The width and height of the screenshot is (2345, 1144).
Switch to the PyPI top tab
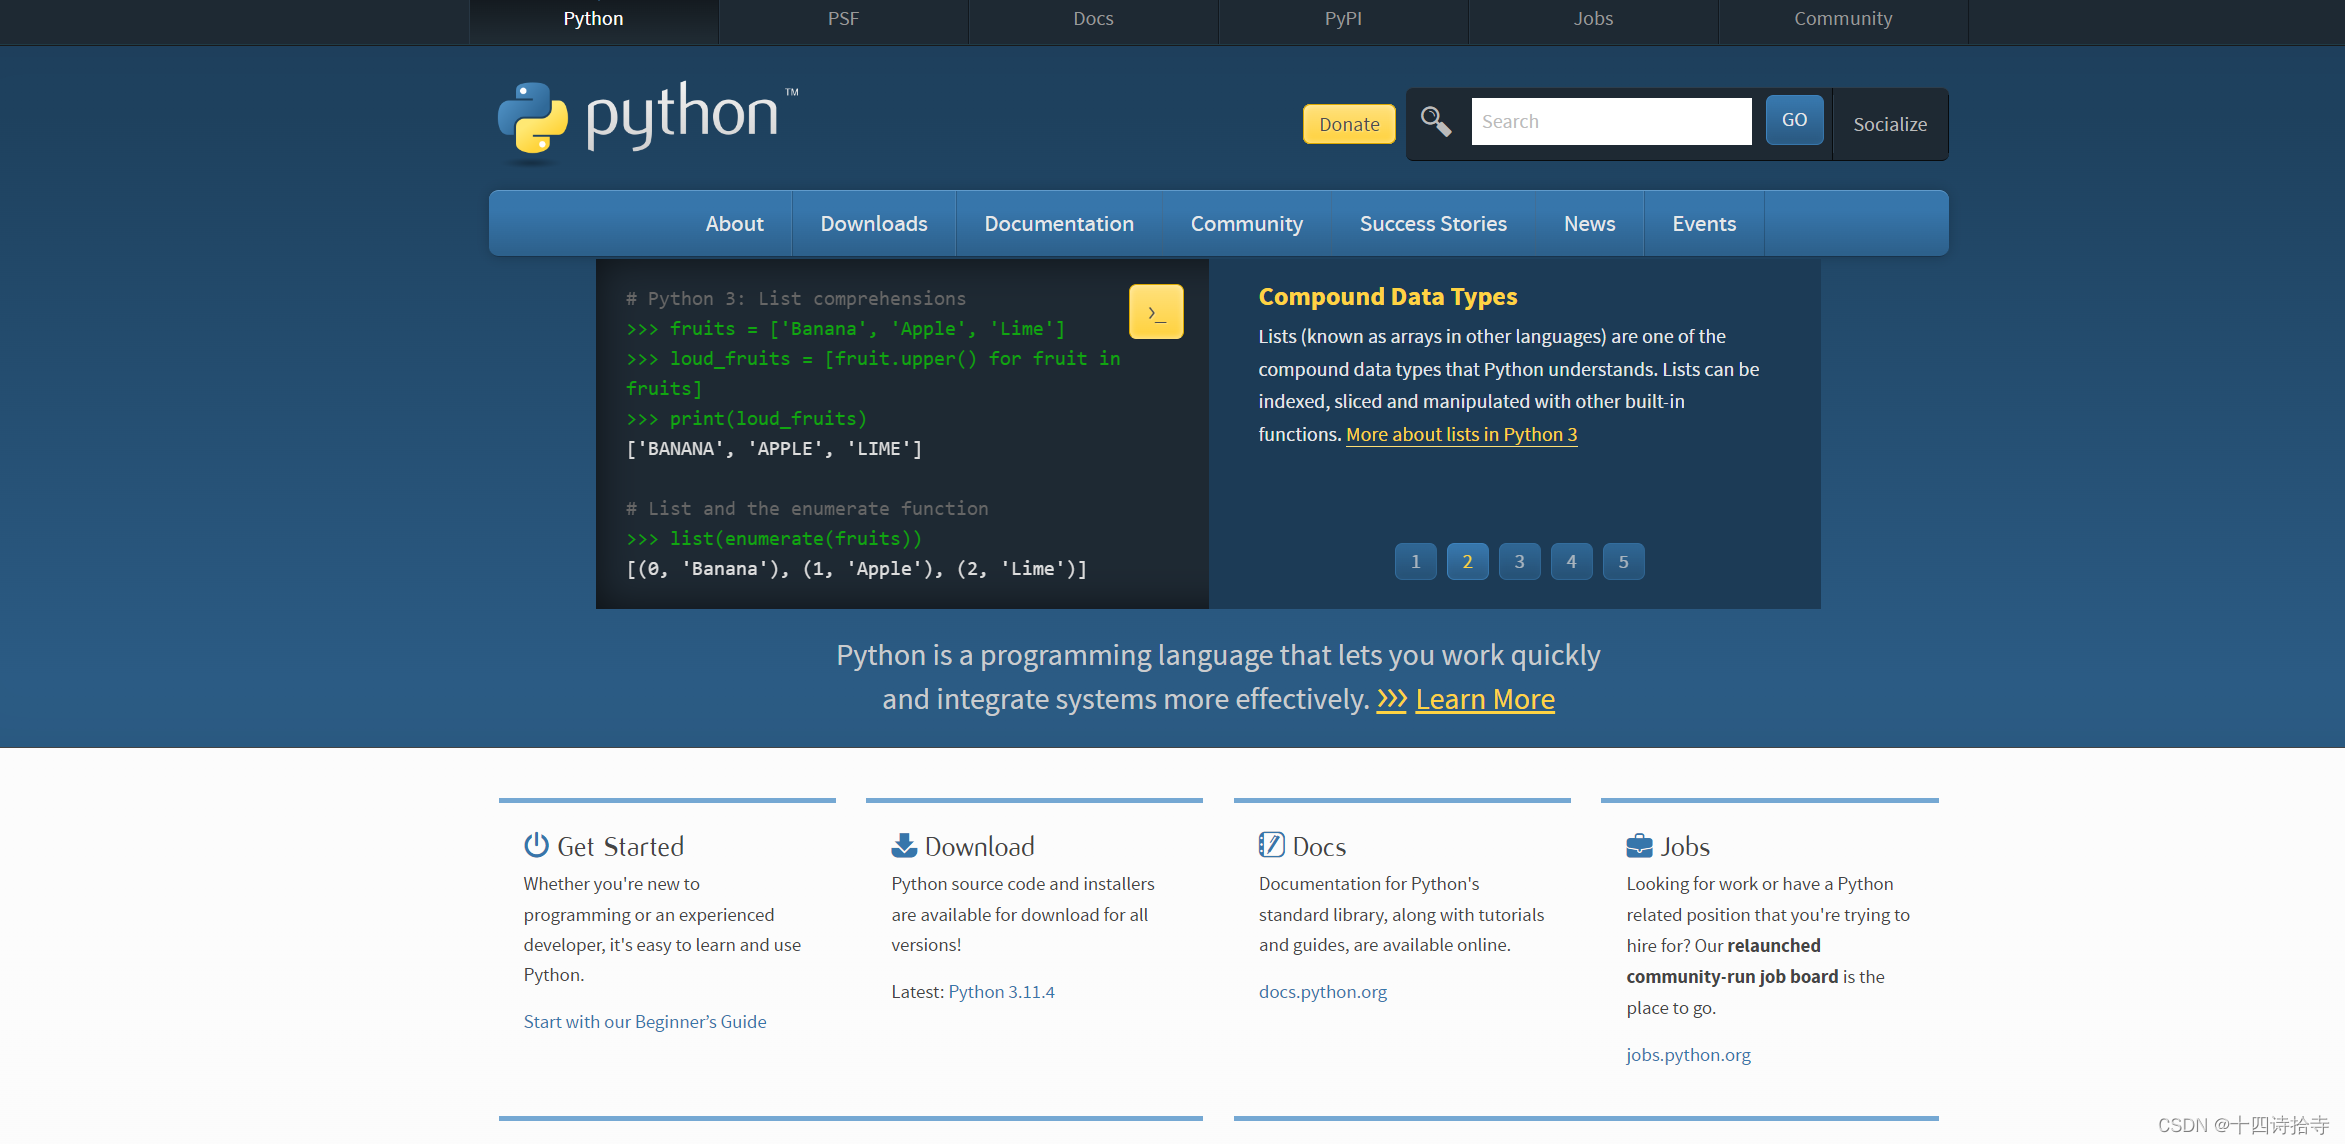[x=1342, y=19]
